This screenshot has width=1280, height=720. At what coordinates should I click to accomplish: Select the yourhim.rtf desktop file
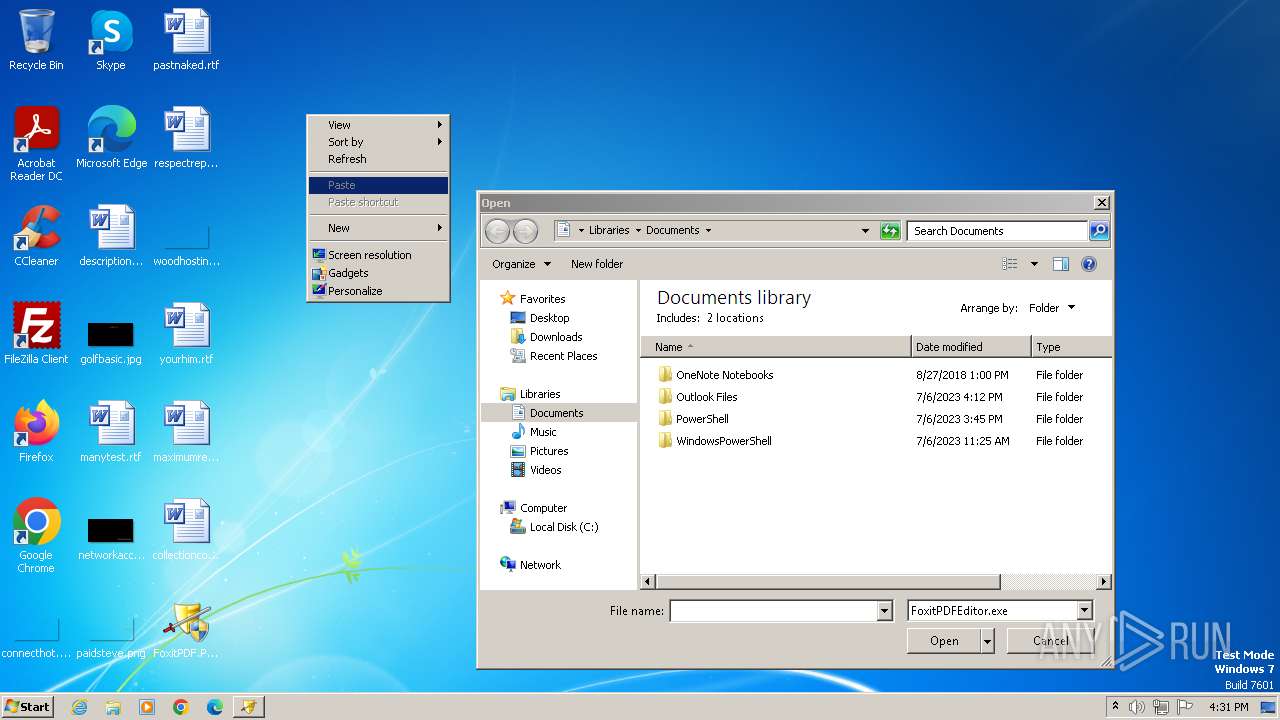(x=186, y=334)
